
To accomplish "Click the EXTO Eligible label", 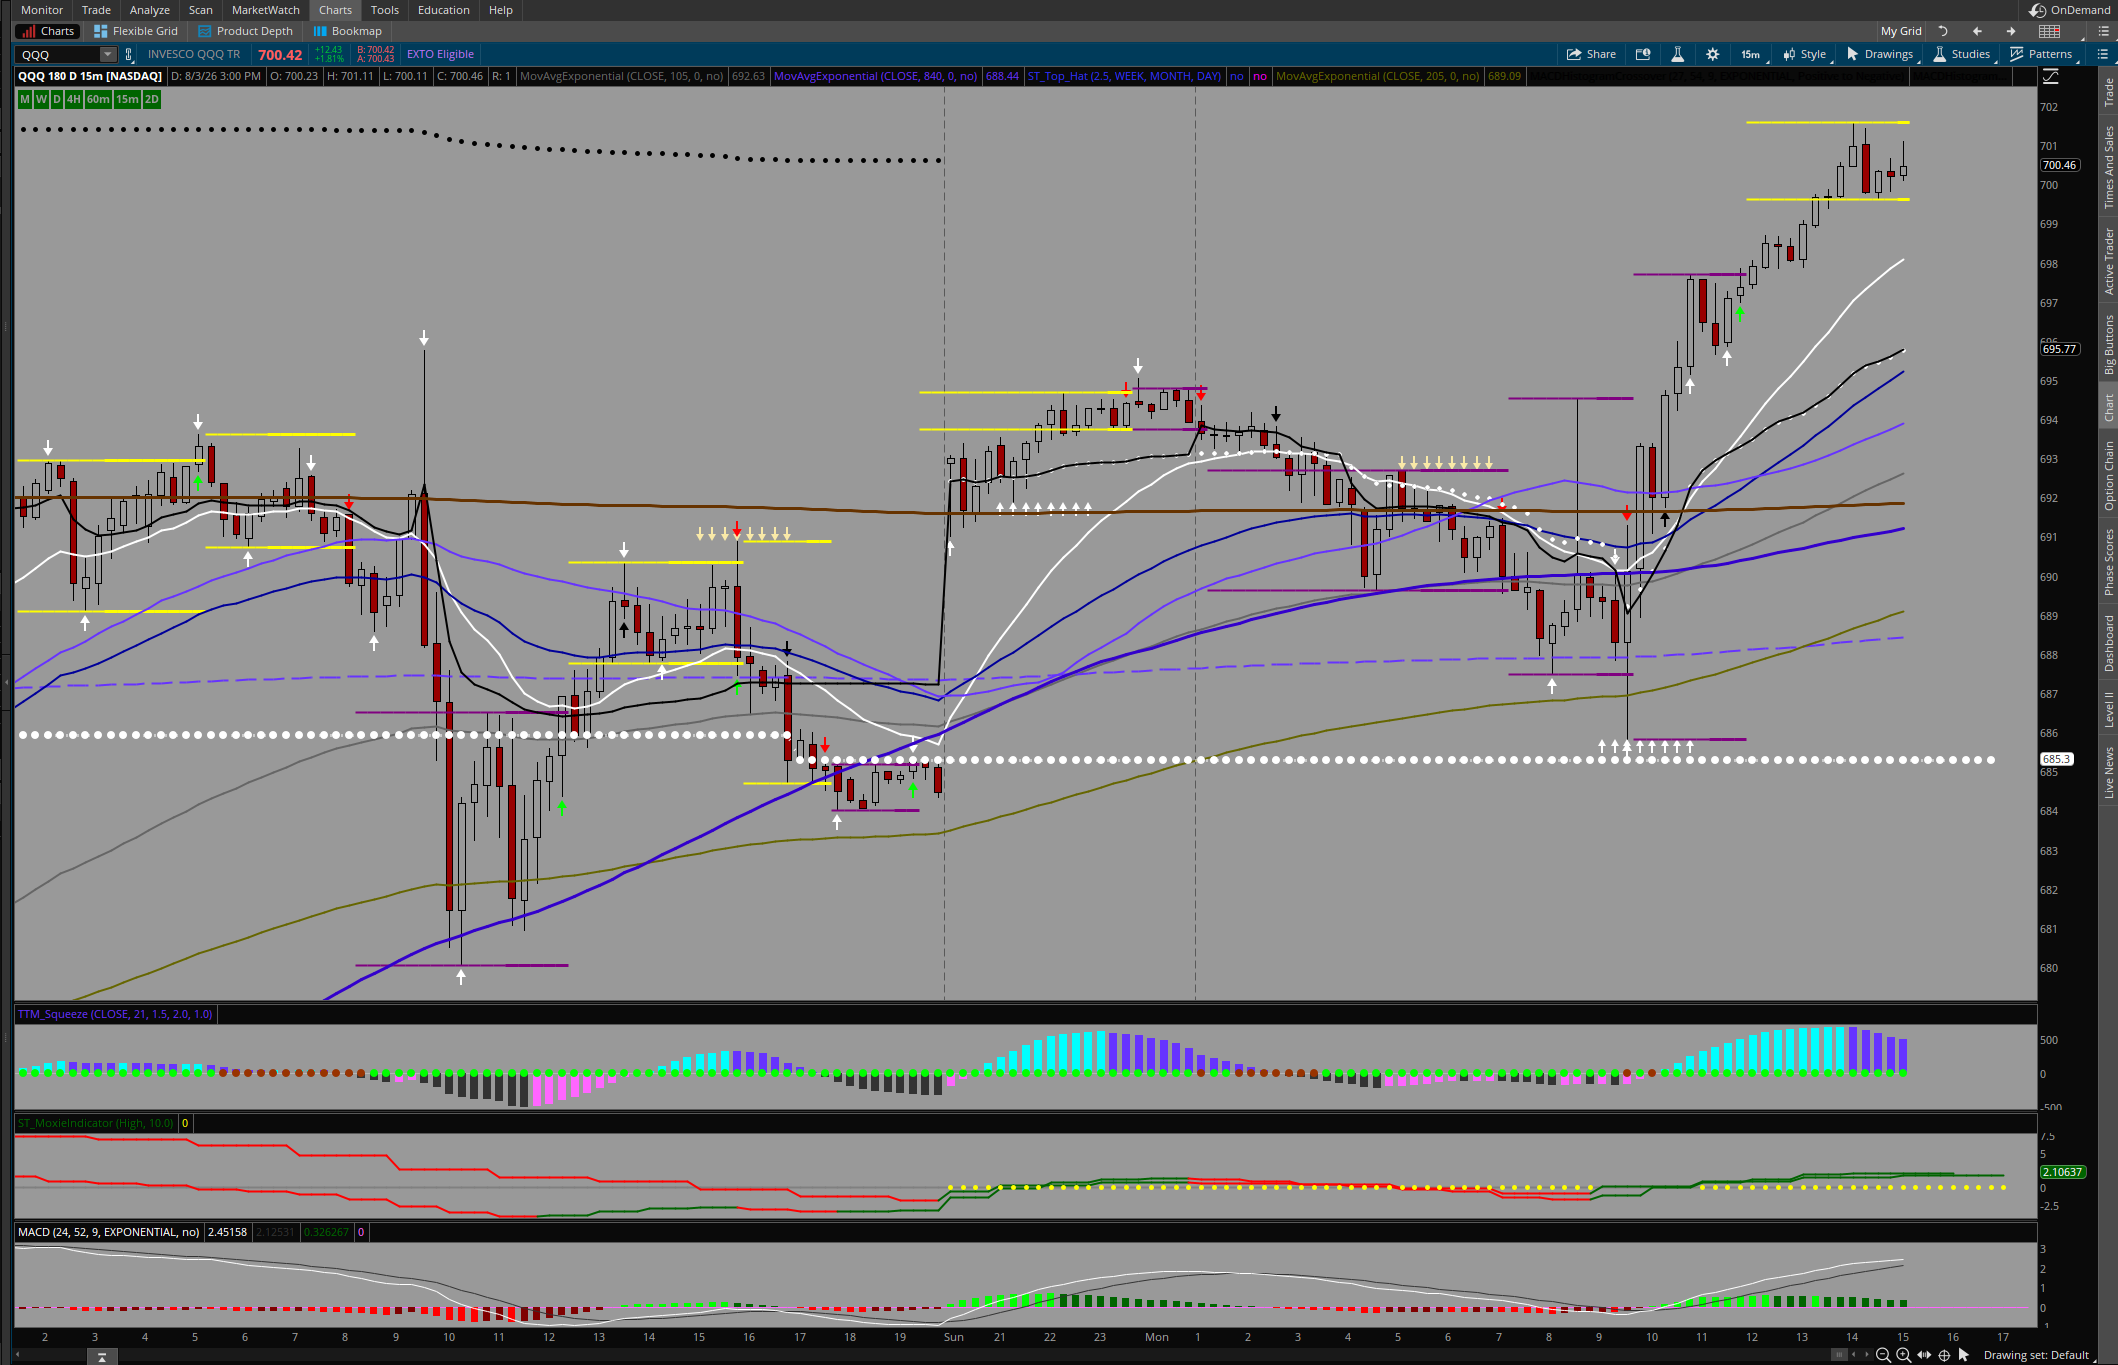I will click(440, 54).
